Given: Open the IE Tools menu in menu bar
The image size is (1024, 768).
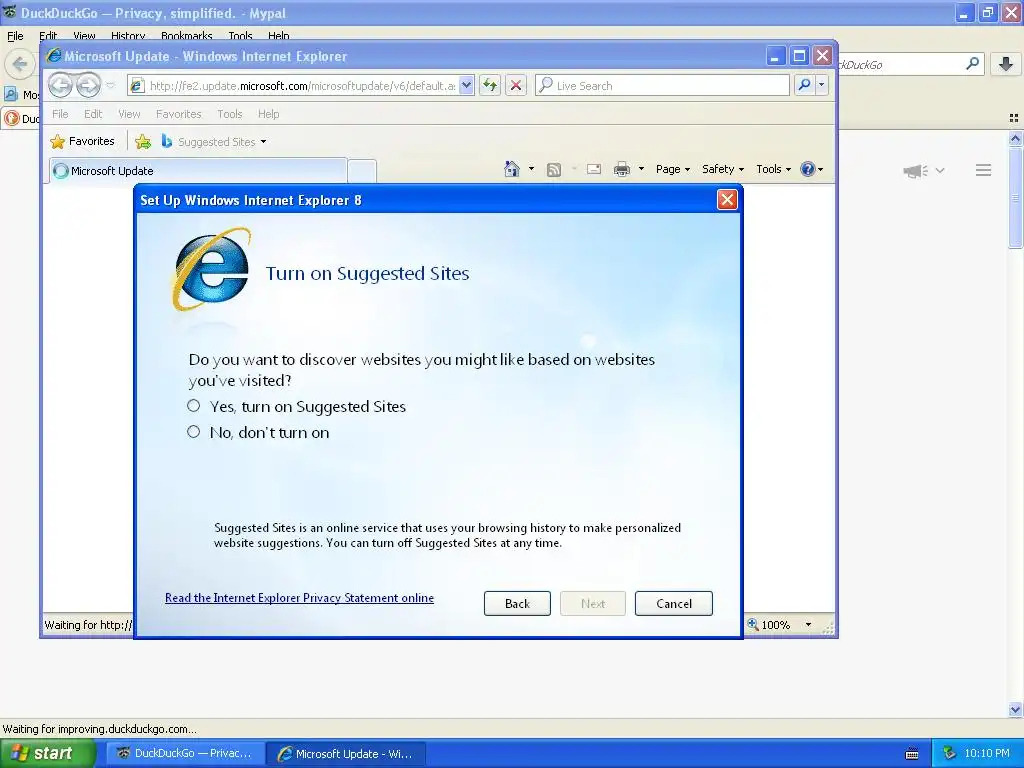Looking at the screenshot, I should pyautogui.click(x=229, y=114).
